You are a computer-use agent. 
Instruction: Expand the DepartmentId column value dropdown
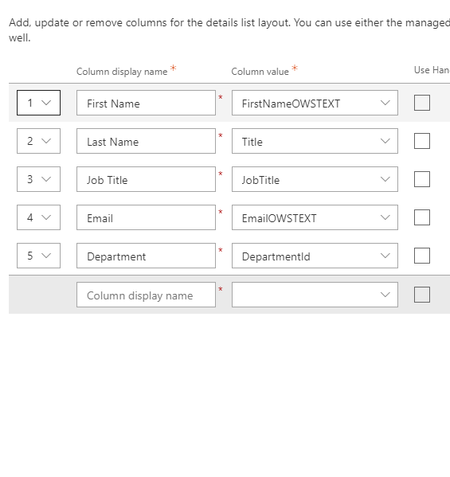coord(315,256)
